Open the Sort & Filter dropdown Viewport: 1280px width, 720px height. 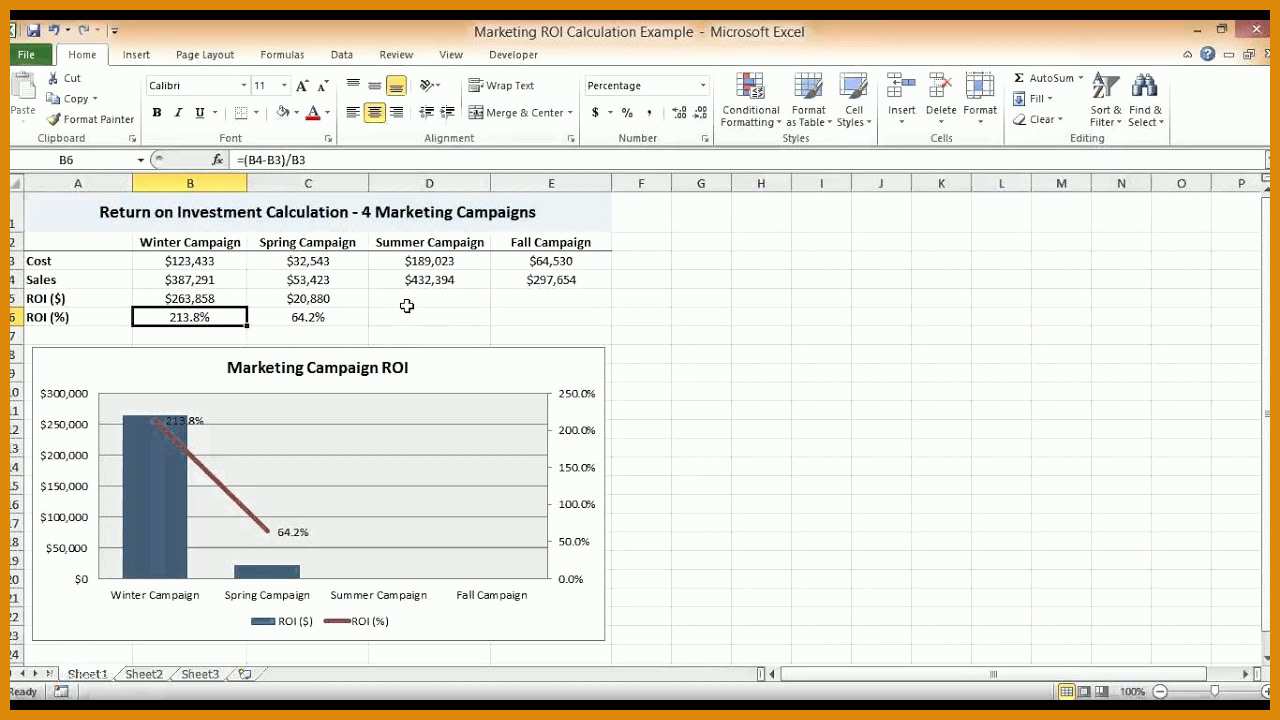[1105, 100]
